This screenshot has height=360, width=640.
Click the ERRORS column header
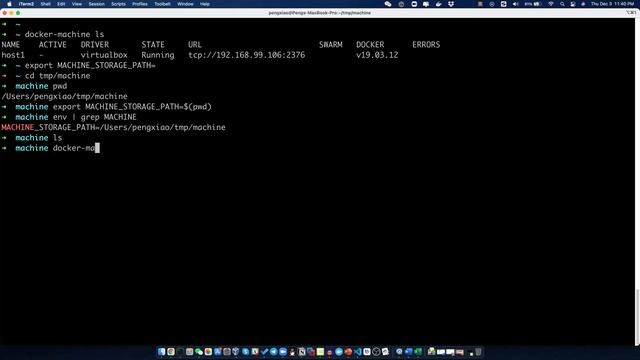pyautogui.click(x=426, y=44)
